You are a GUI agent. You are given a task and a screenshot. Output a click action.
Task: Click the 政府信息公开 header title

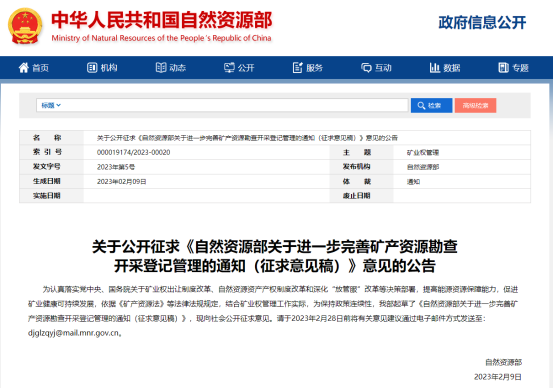tap(482, 23)
